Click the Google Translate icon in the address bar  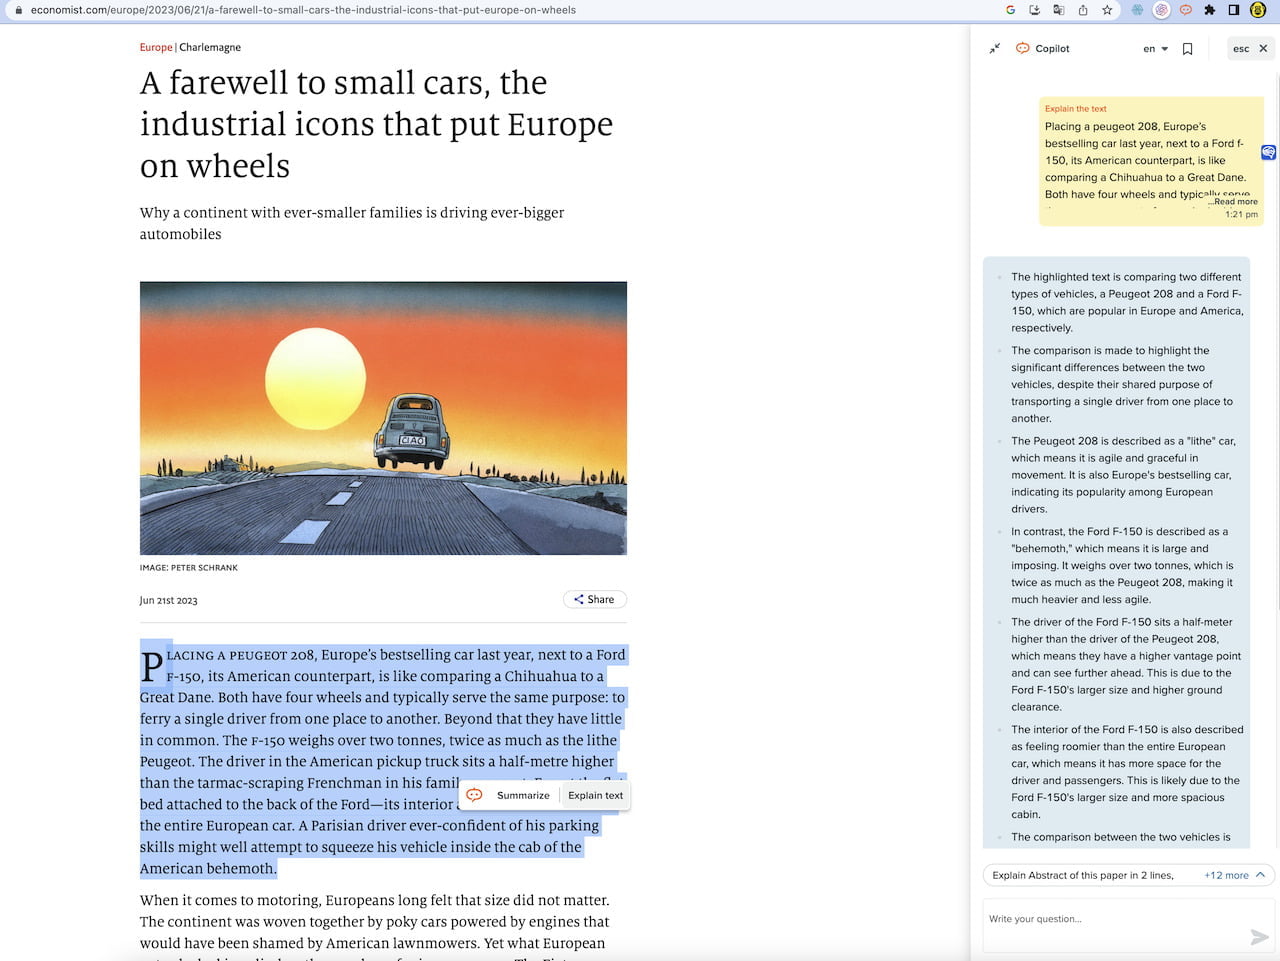1059,10
